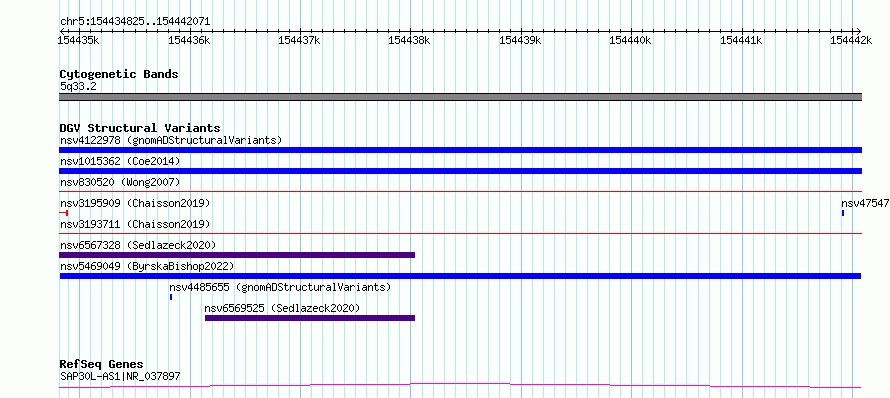890x398 pixels.
Task: Select the nsv1015362 Coe2014 blue bar
Action: 460,171
